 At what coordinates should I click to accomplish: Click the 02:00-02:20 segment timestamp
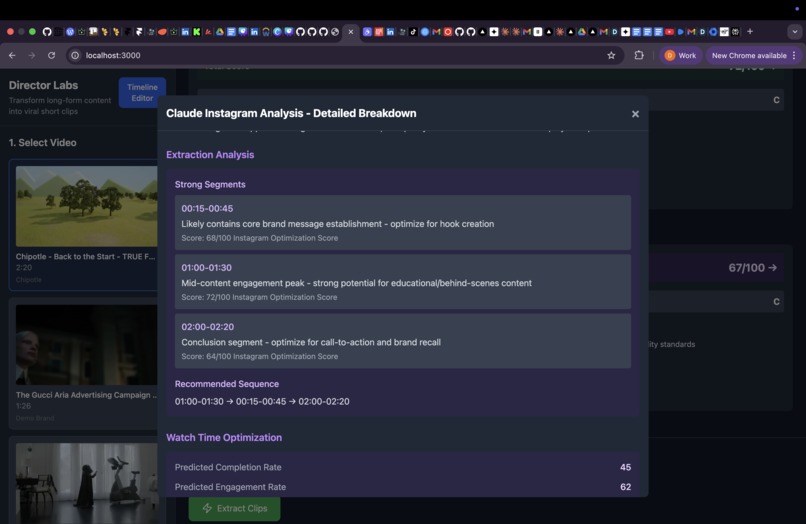tap(208, 327)
